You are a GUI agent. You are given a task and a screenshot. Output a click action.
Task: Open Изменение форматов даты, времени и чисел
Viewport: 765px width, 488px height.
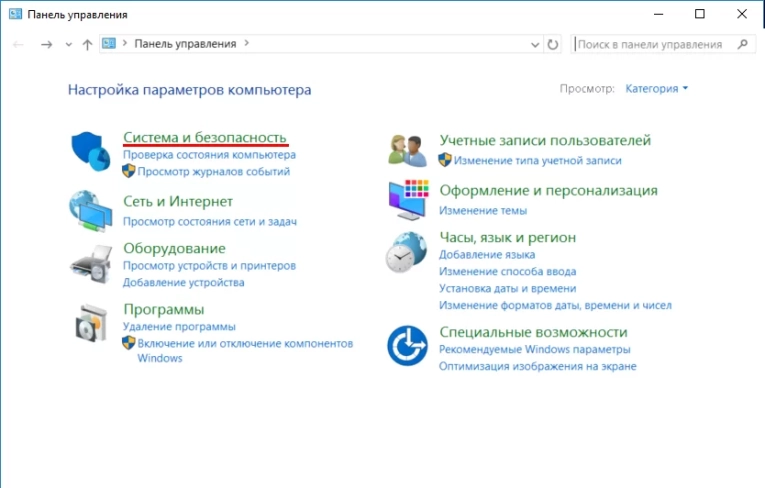(x=555, y=305)
